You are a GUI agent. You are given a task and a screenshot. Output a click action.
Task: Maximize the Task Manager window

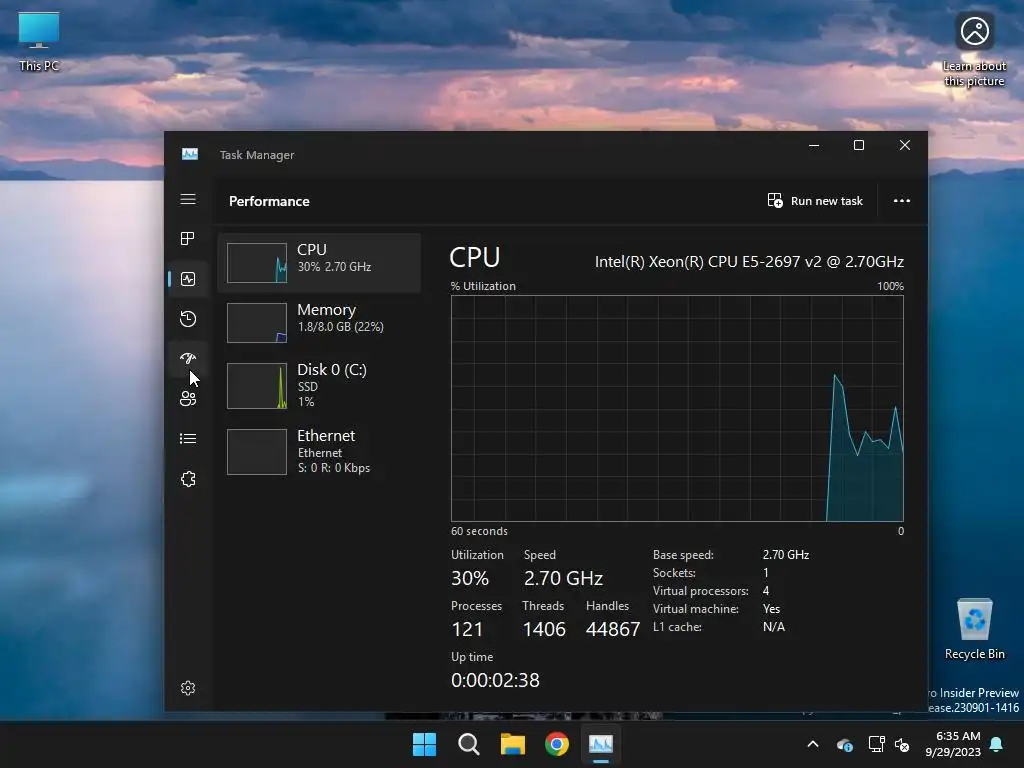[859, 145]
